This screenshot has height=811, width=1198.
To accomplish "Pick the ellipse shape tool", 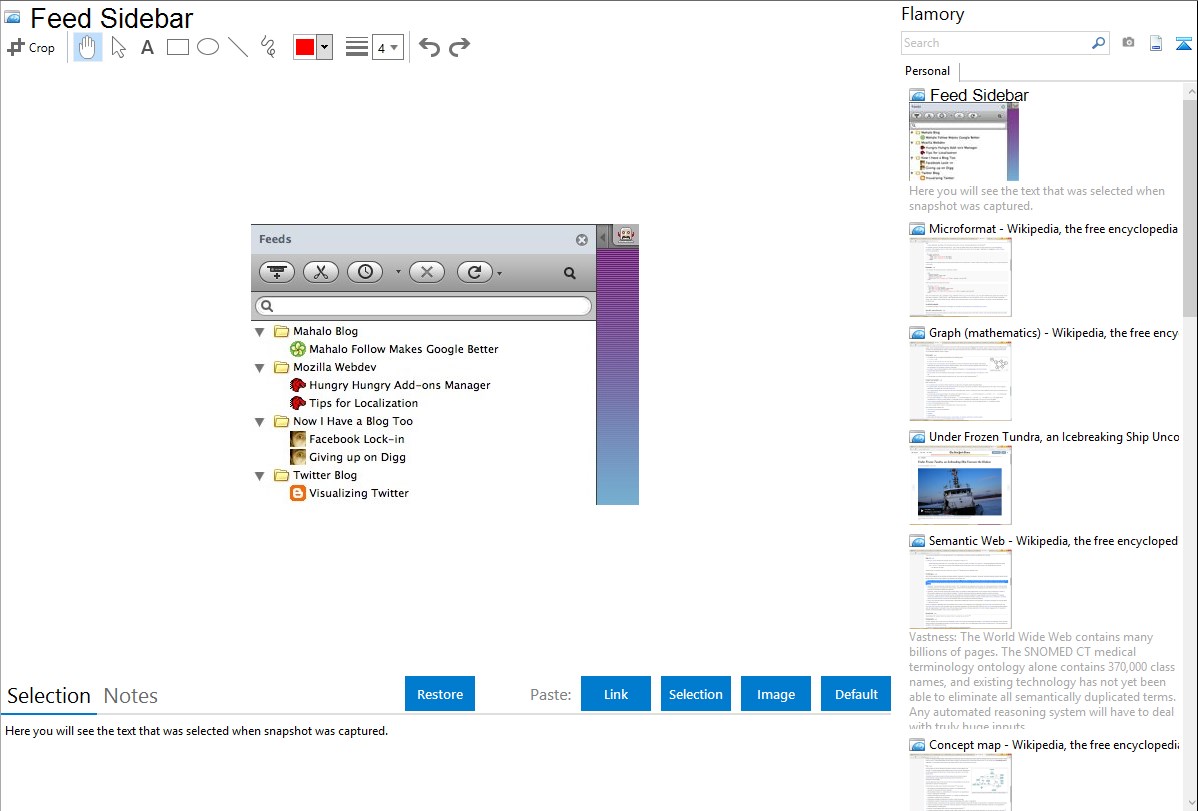I will tap(208, 47).
